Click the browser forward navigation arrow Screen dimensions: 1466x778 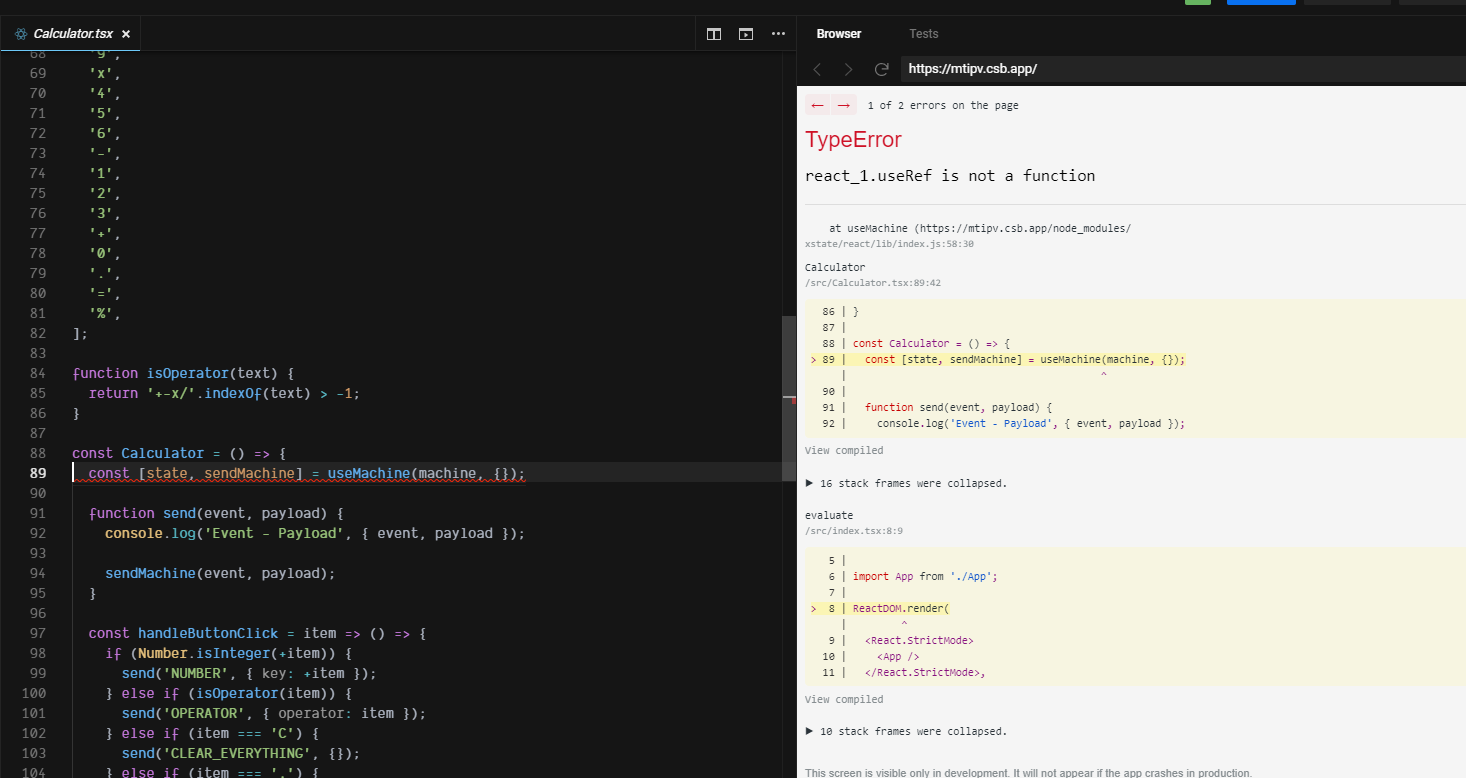click(x=849, y=68)
